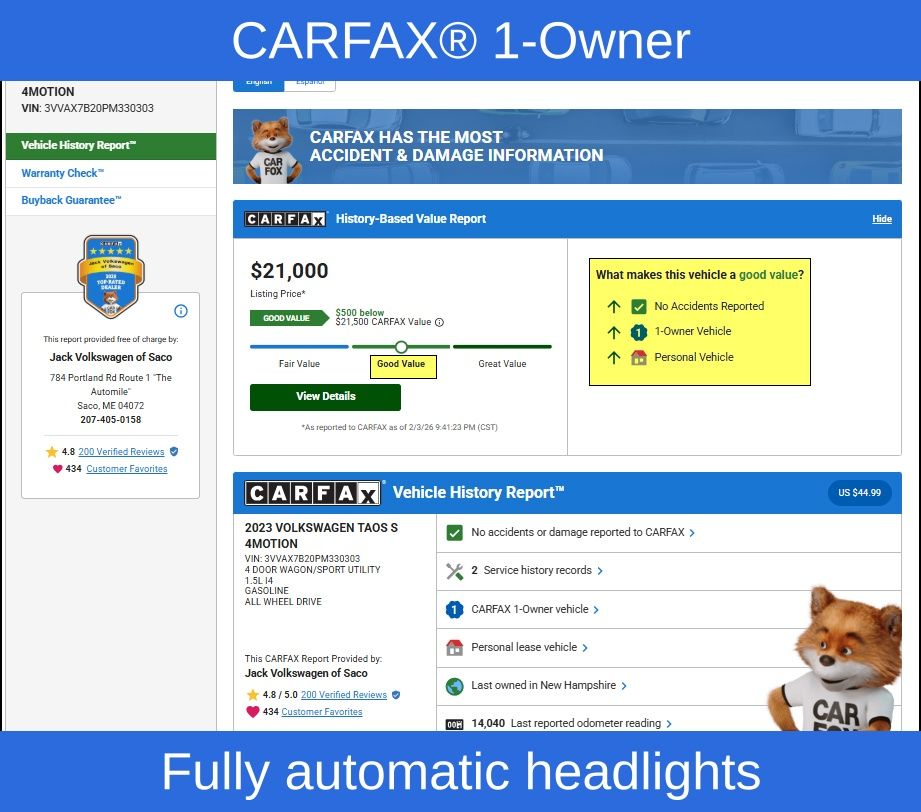921x812 pixels.
Task: Click the pink heart Customer Favorites icon
Action: click(x=57, y=469)
